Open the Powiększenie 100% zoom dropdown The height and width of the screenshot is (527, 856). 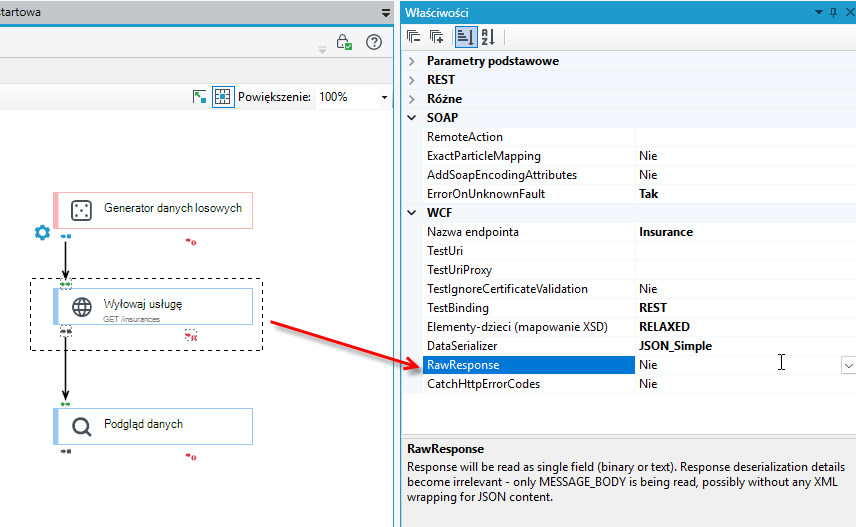(x=384, y=97)
